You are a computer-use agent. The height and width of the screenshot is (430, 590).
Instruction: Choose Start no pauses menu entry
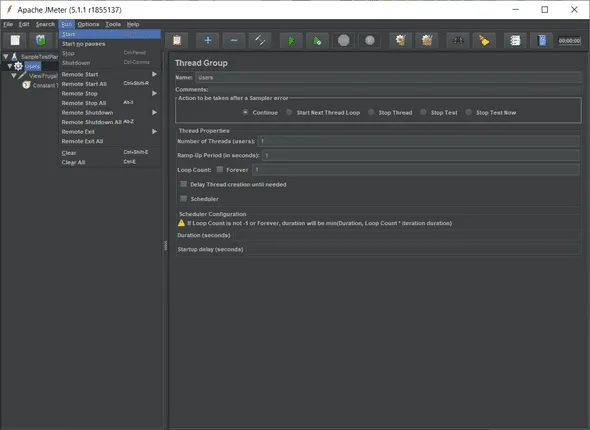click(x=110, y=44)
